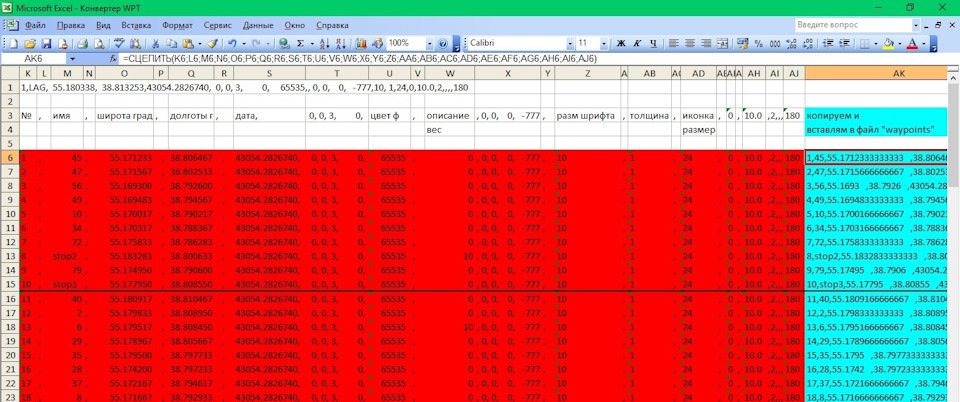
Task: Click the Print icon in the toolbar
Action: coord(83,44)
